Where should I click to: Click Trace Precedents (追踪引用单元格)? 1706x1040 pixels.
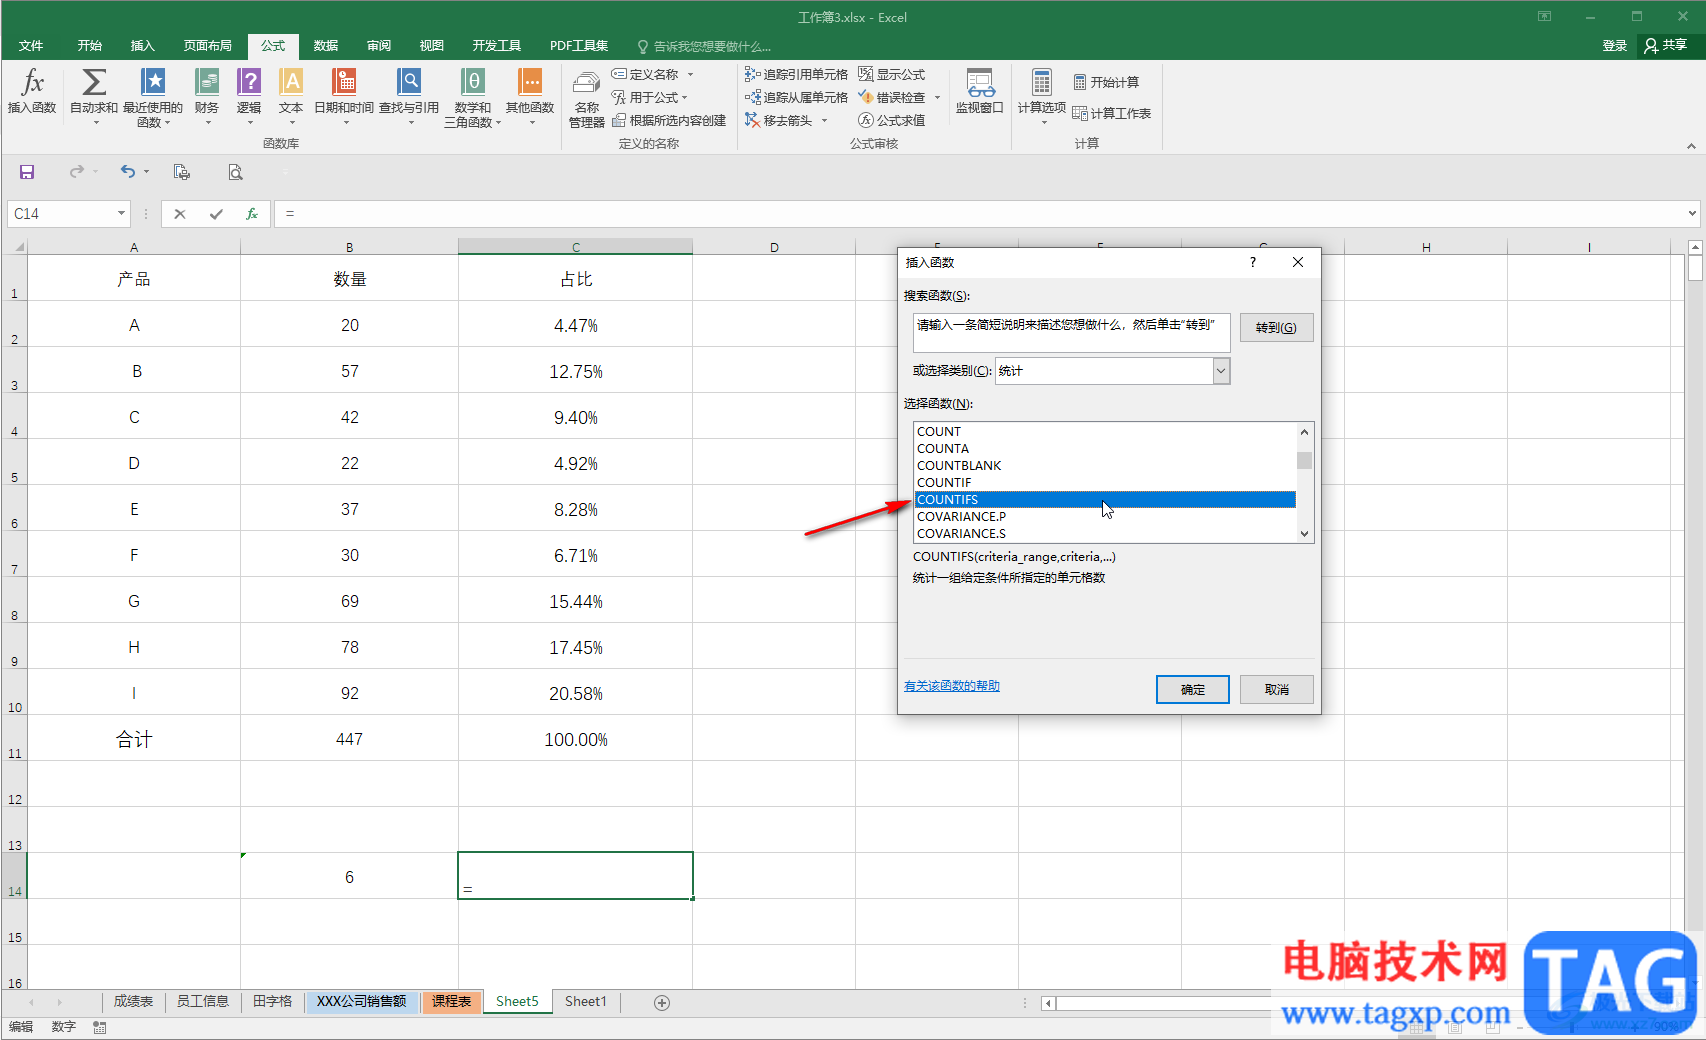pos(796,74)
